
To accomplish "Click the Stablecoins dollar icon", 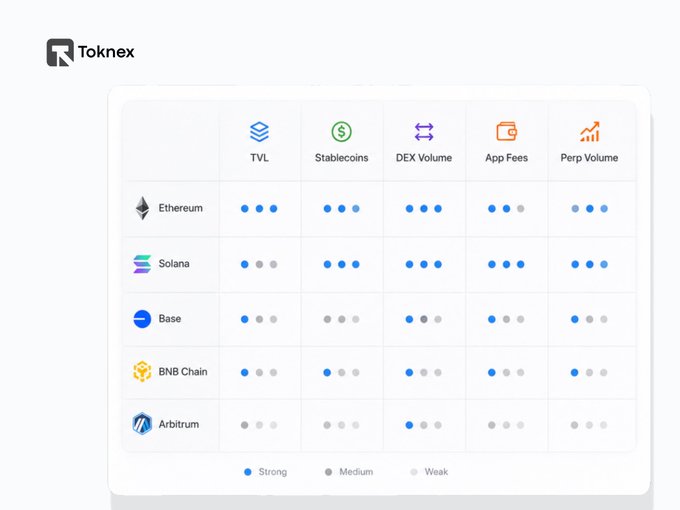I will [x=342, y=131].
